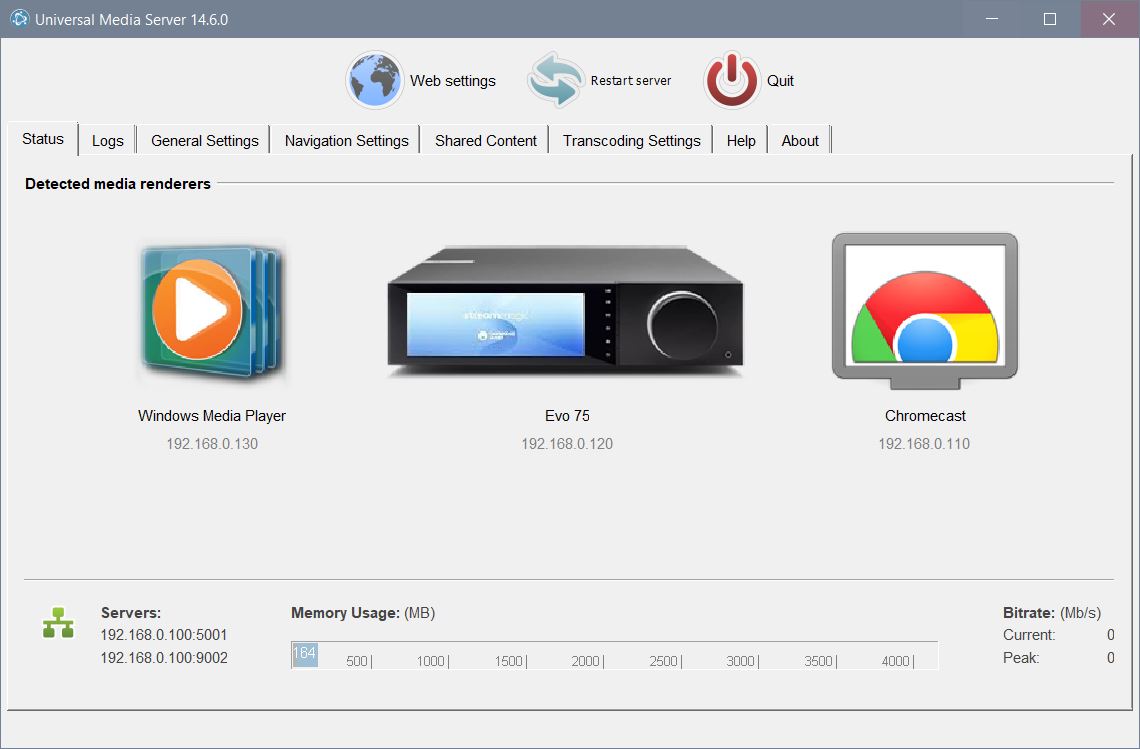
Task: Click the Memory Usage progress bar
Action: [x=614, y=655]
